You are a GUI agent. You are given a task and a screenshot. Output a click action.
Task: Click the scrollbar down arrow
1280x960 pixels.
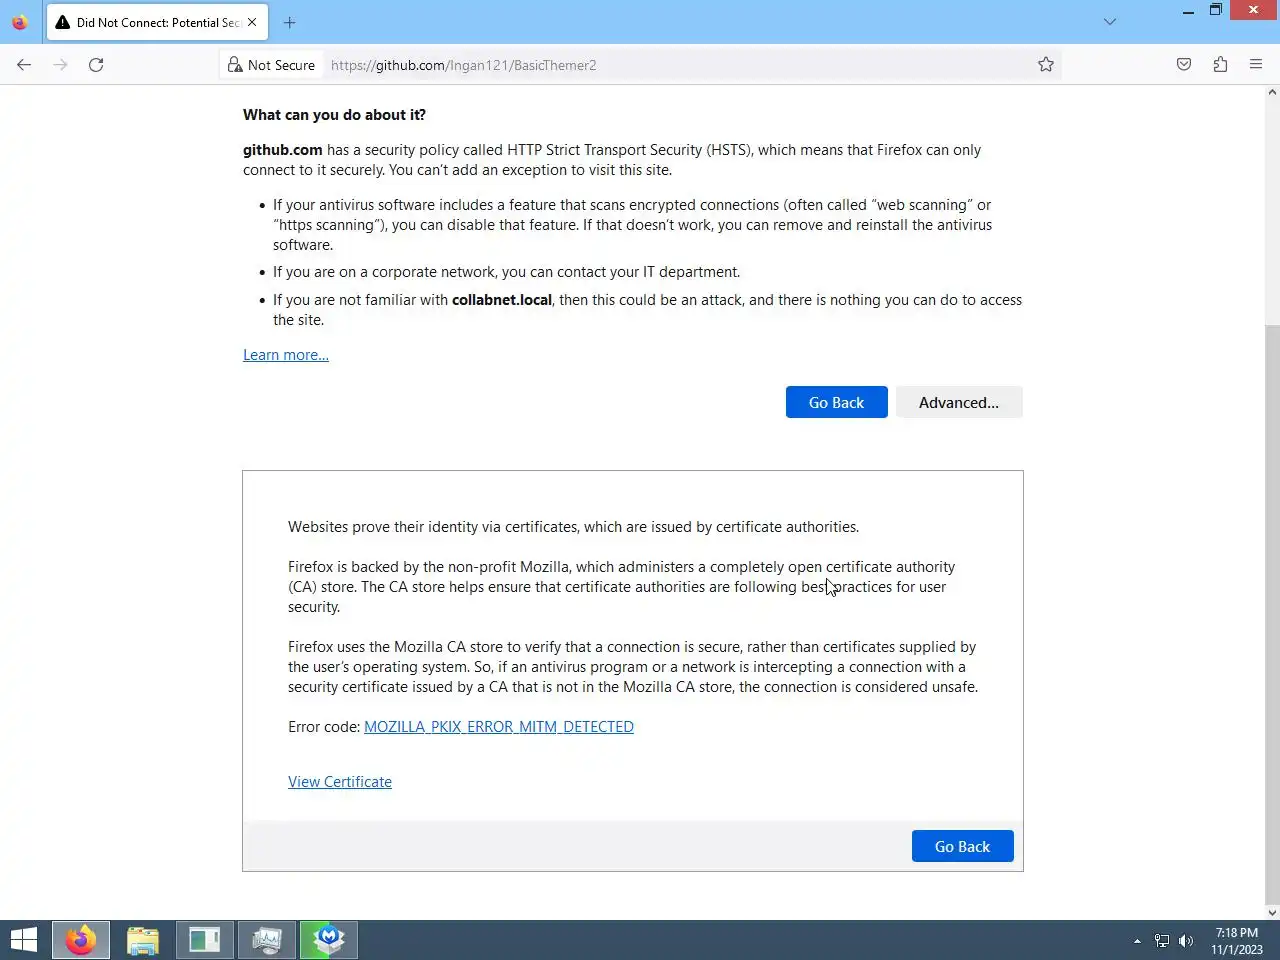click(x=1272, y=912)
